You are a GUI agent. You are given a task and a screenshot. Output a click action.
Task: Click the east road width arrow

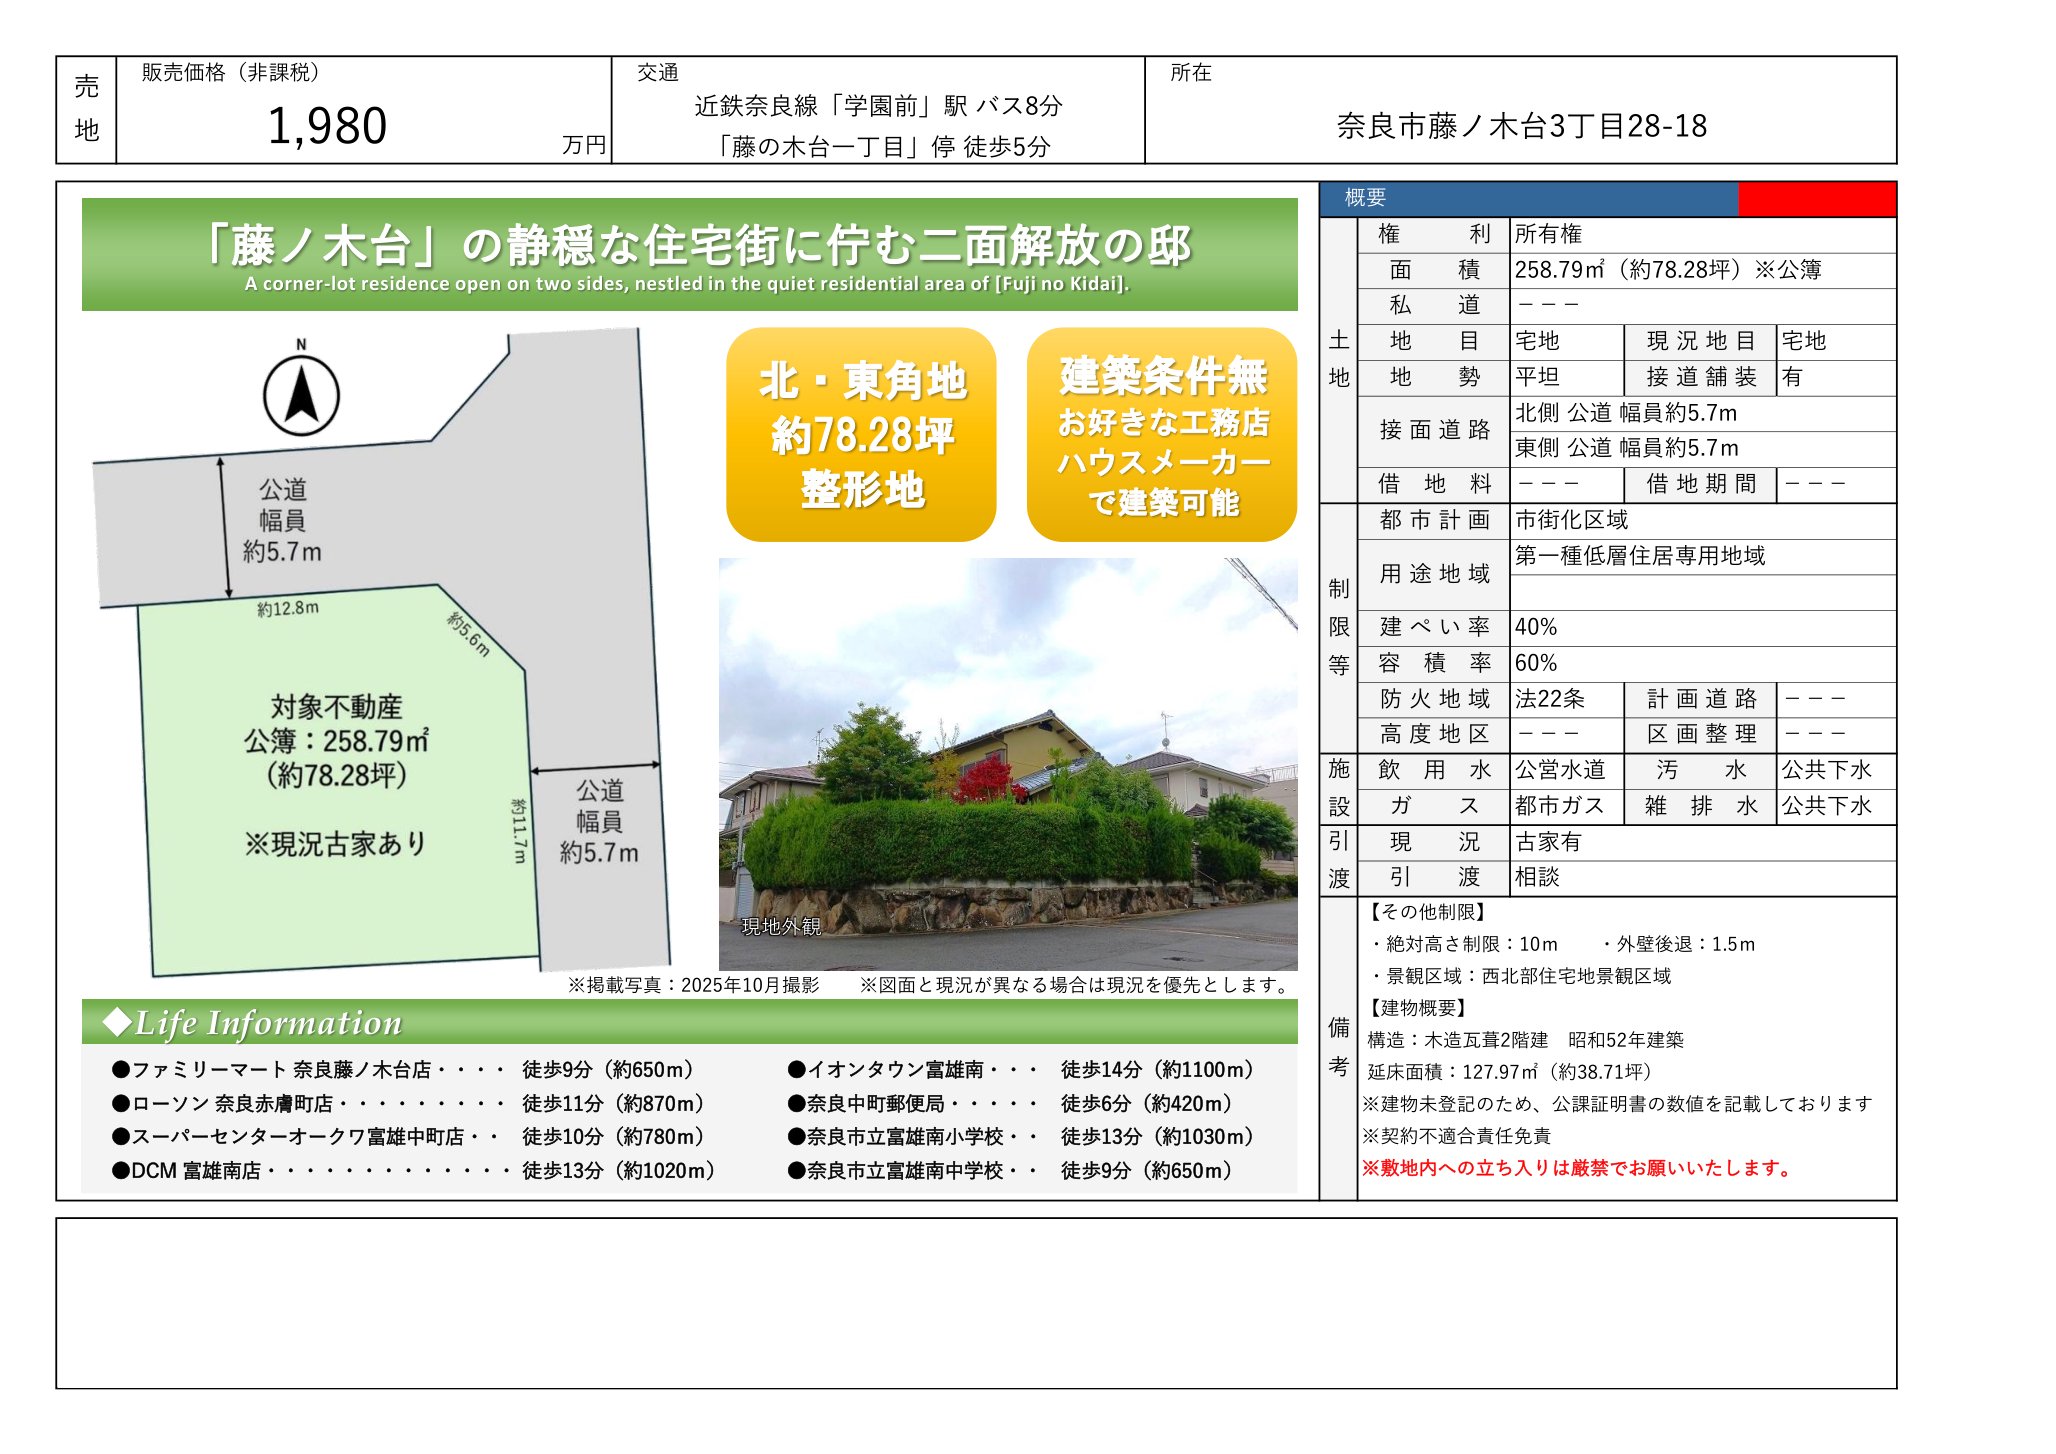click(595, 768)
